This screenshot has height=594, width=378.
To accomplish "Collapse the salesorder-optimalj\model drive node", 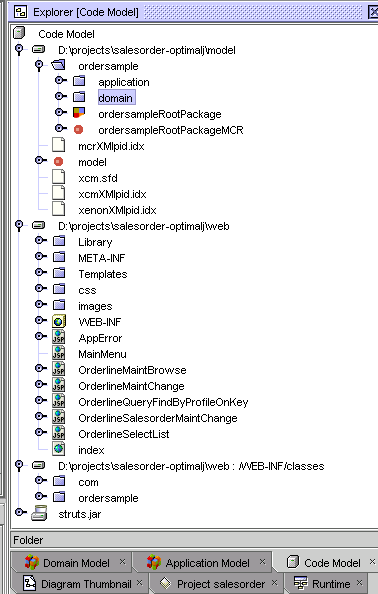I will [x=19, y=50].
